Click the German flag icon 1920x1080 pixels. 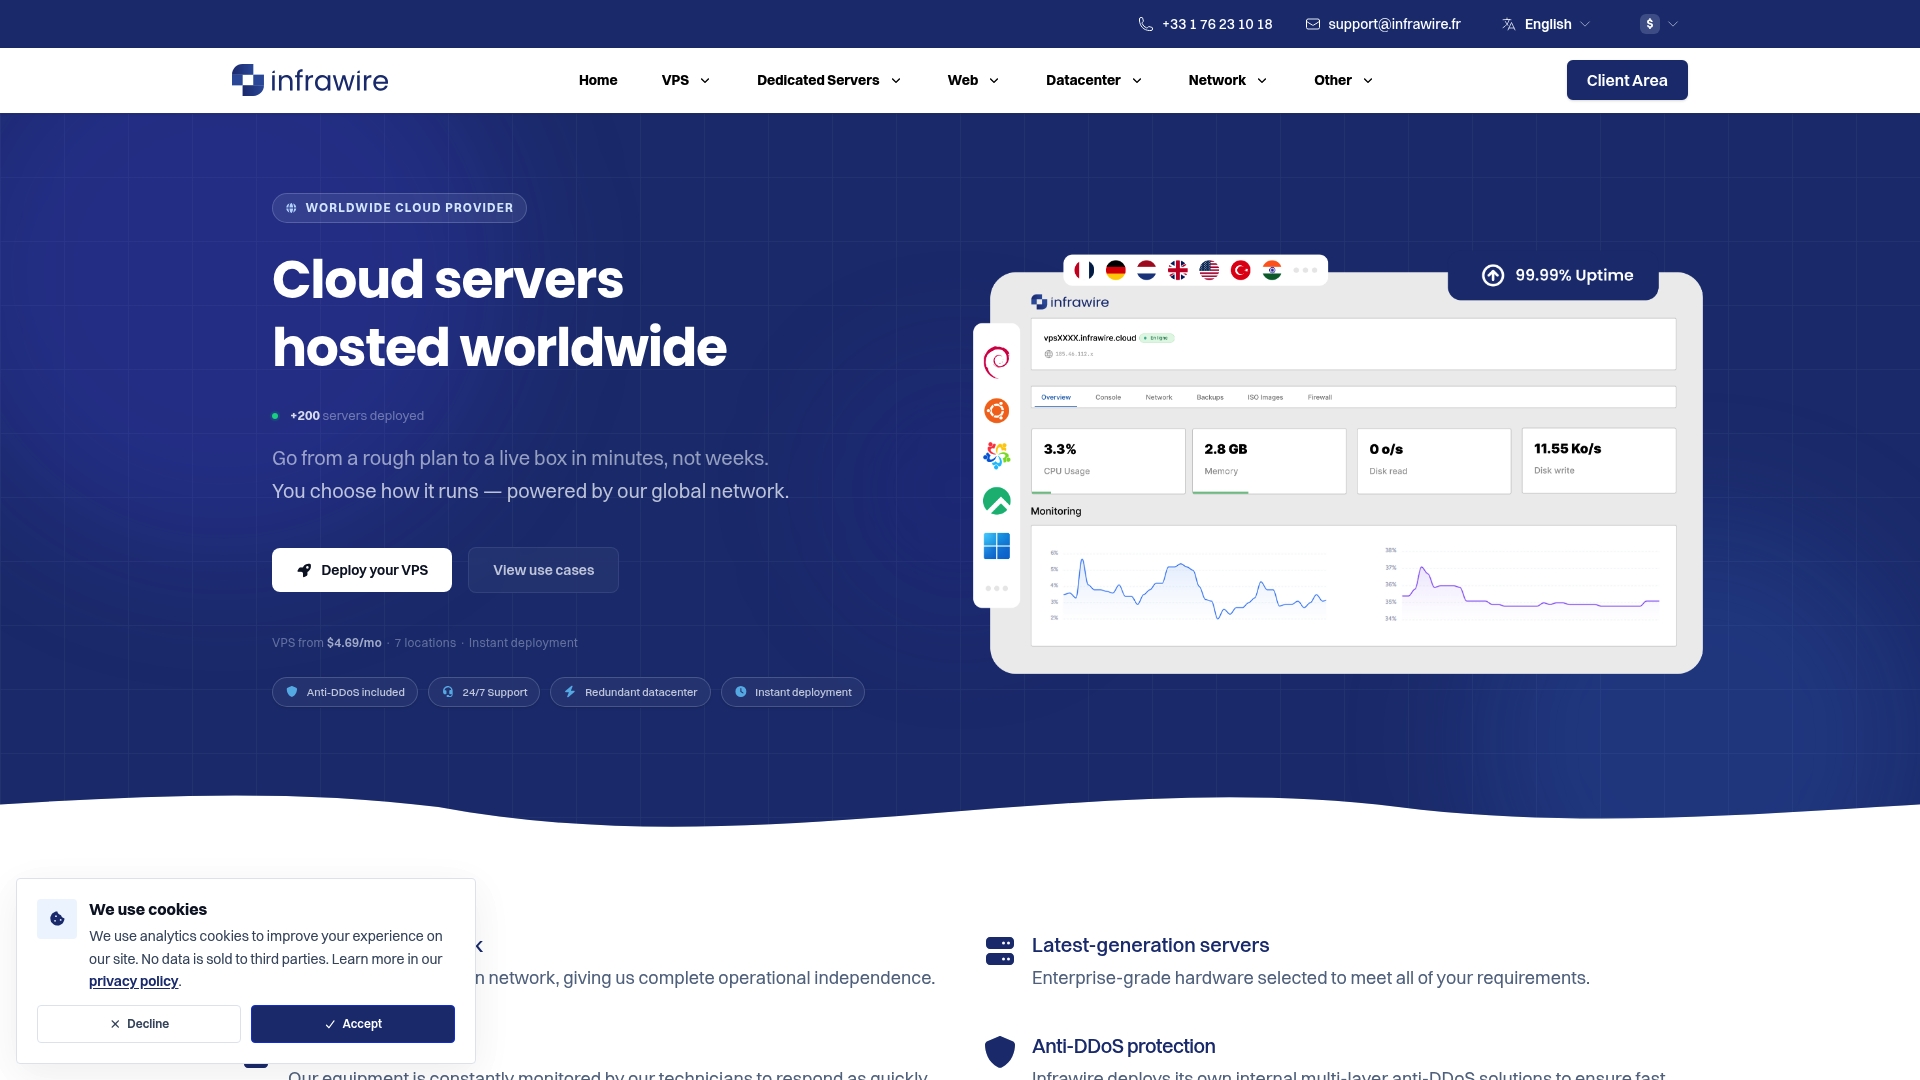click(1116, 270)
